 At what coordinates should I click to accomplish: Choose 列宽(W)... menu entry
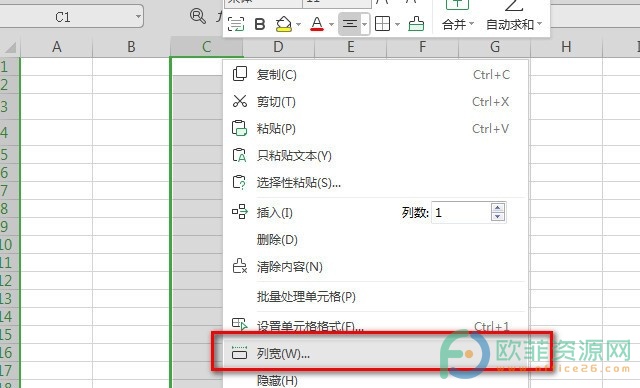[376, 353]
